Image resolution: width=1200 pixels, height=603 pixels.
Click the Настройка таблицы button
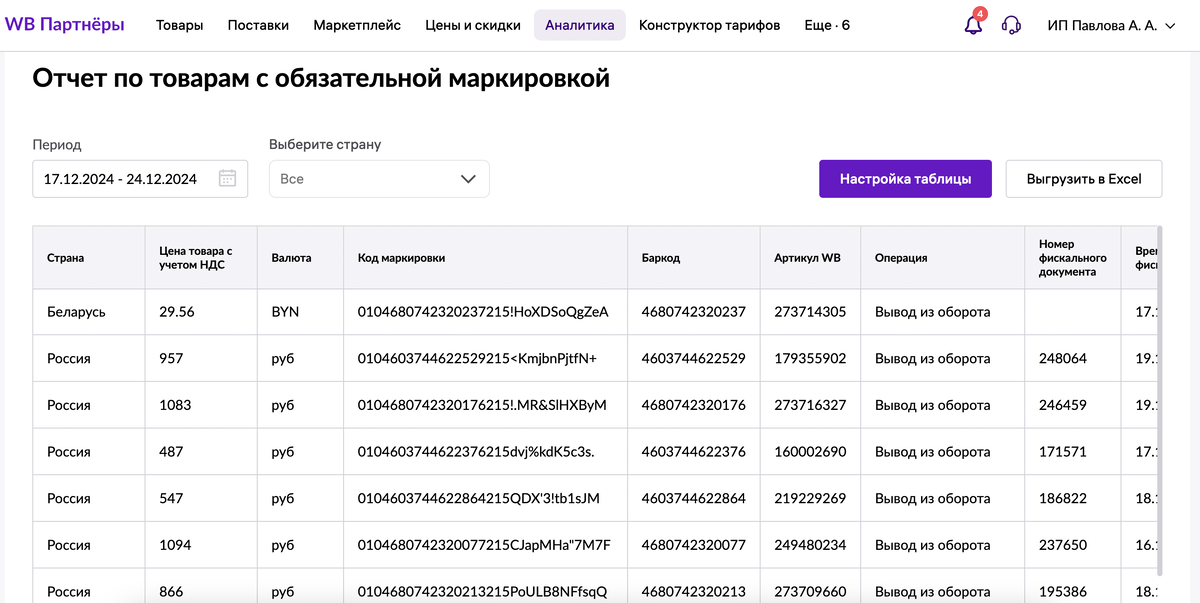click(905, 178)
